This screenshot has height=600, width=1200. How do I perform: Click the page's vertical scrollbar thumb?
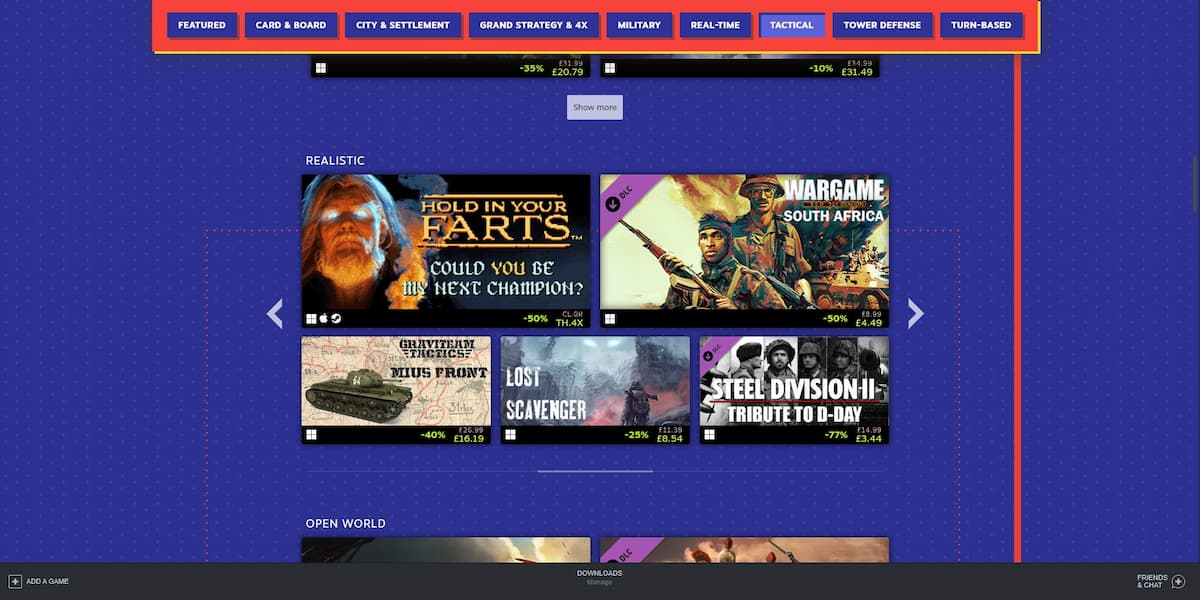[x=1194, y=168]
